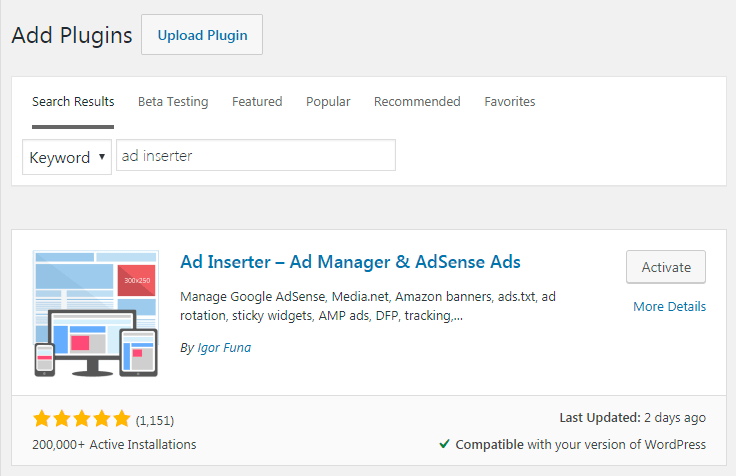Activate the Ad Inserter plugin

click(x=666, y=267)
